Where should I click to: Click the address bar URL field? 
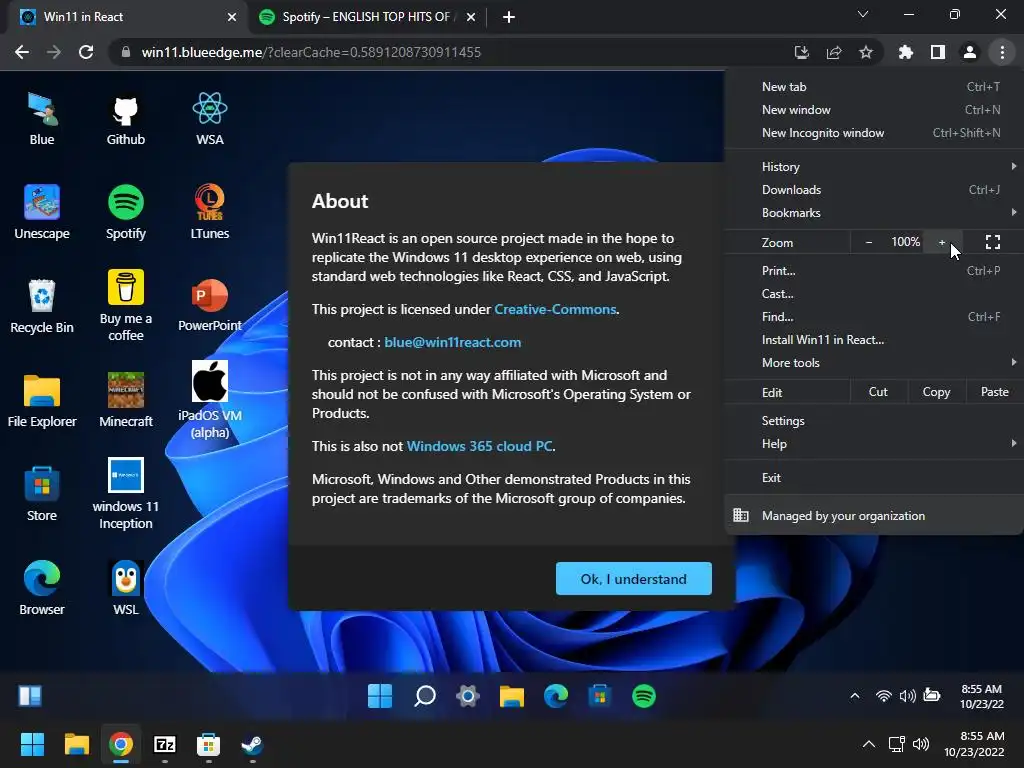pos(451,52)
